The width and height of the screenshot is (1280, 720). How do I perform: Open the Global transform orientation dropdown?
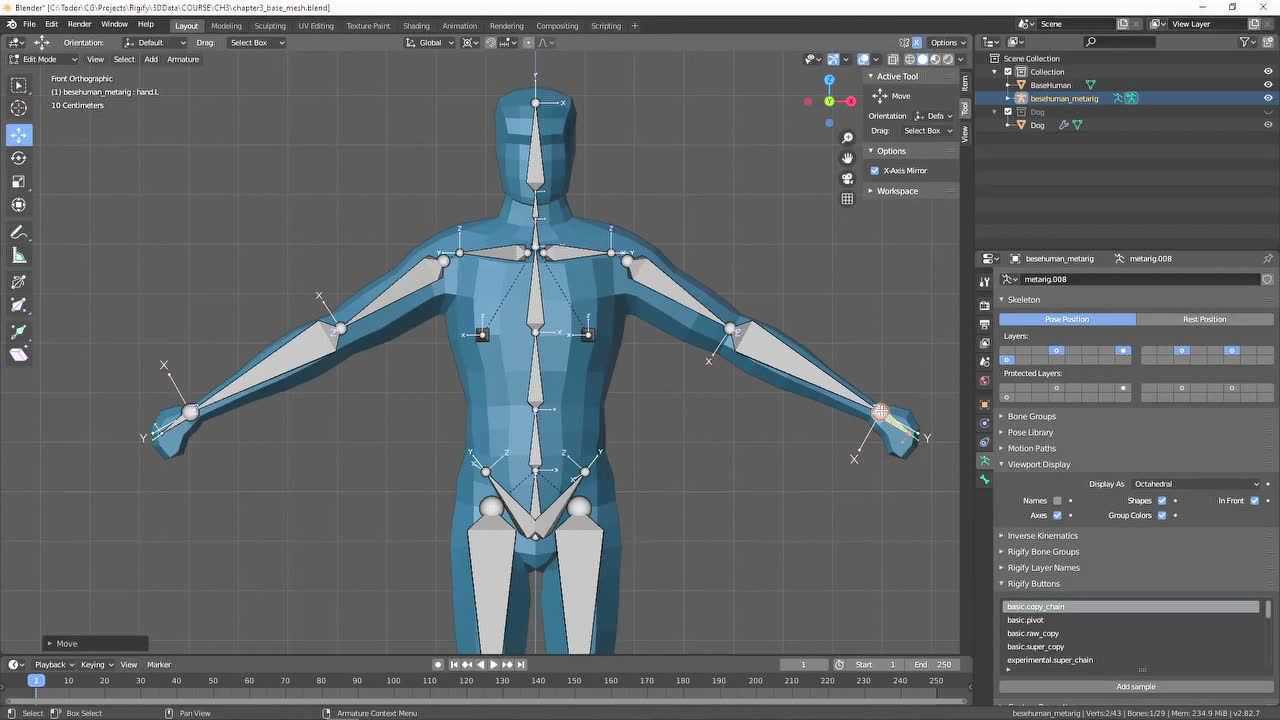coord(430,42)
